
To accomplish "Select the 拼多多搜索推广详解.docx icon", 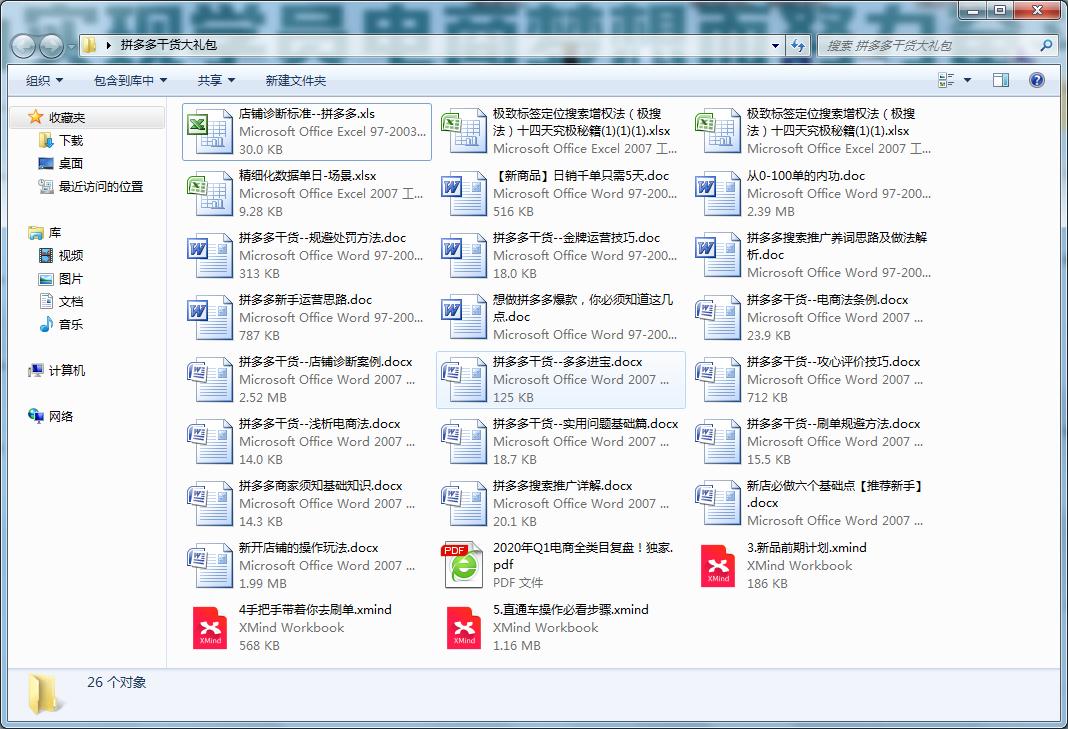I will pos(464,503).
